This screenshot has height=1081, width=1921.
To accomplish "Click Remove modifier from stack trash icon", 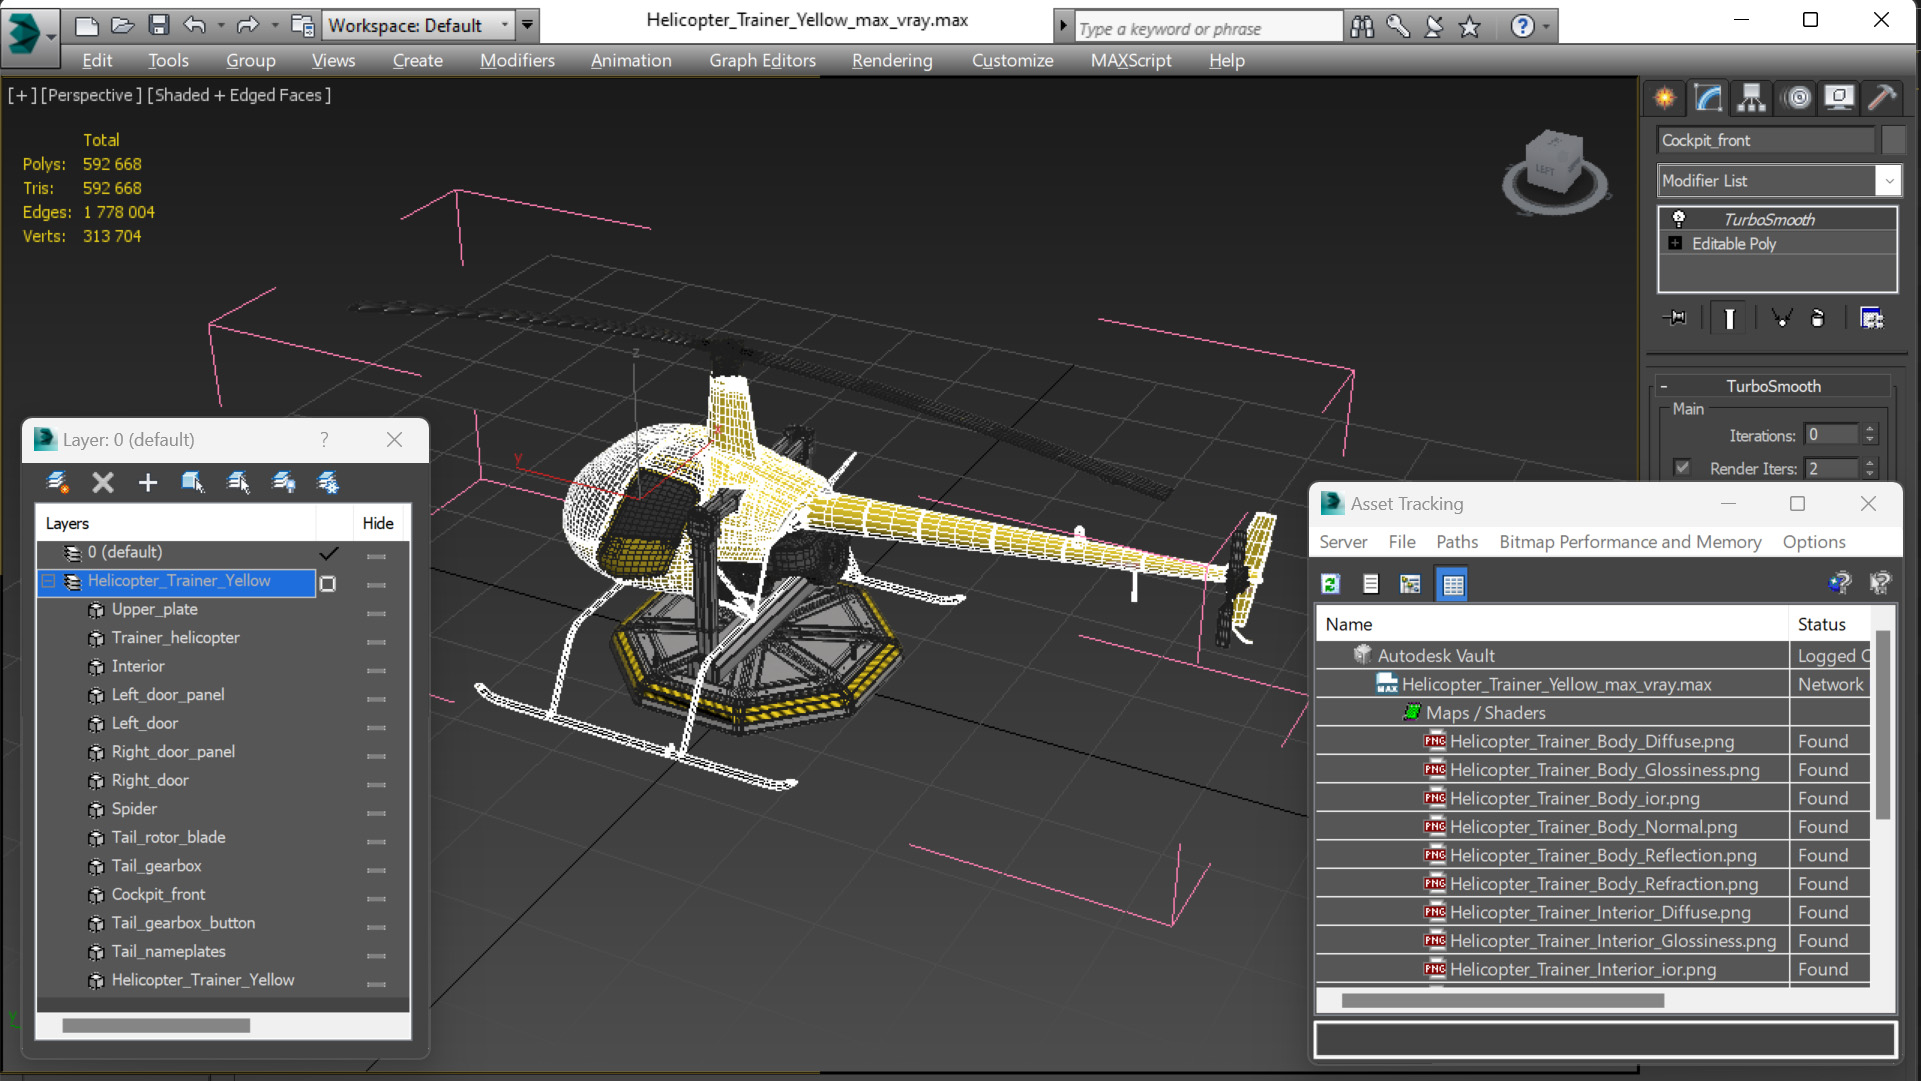I will click(x=1818, y=318).
